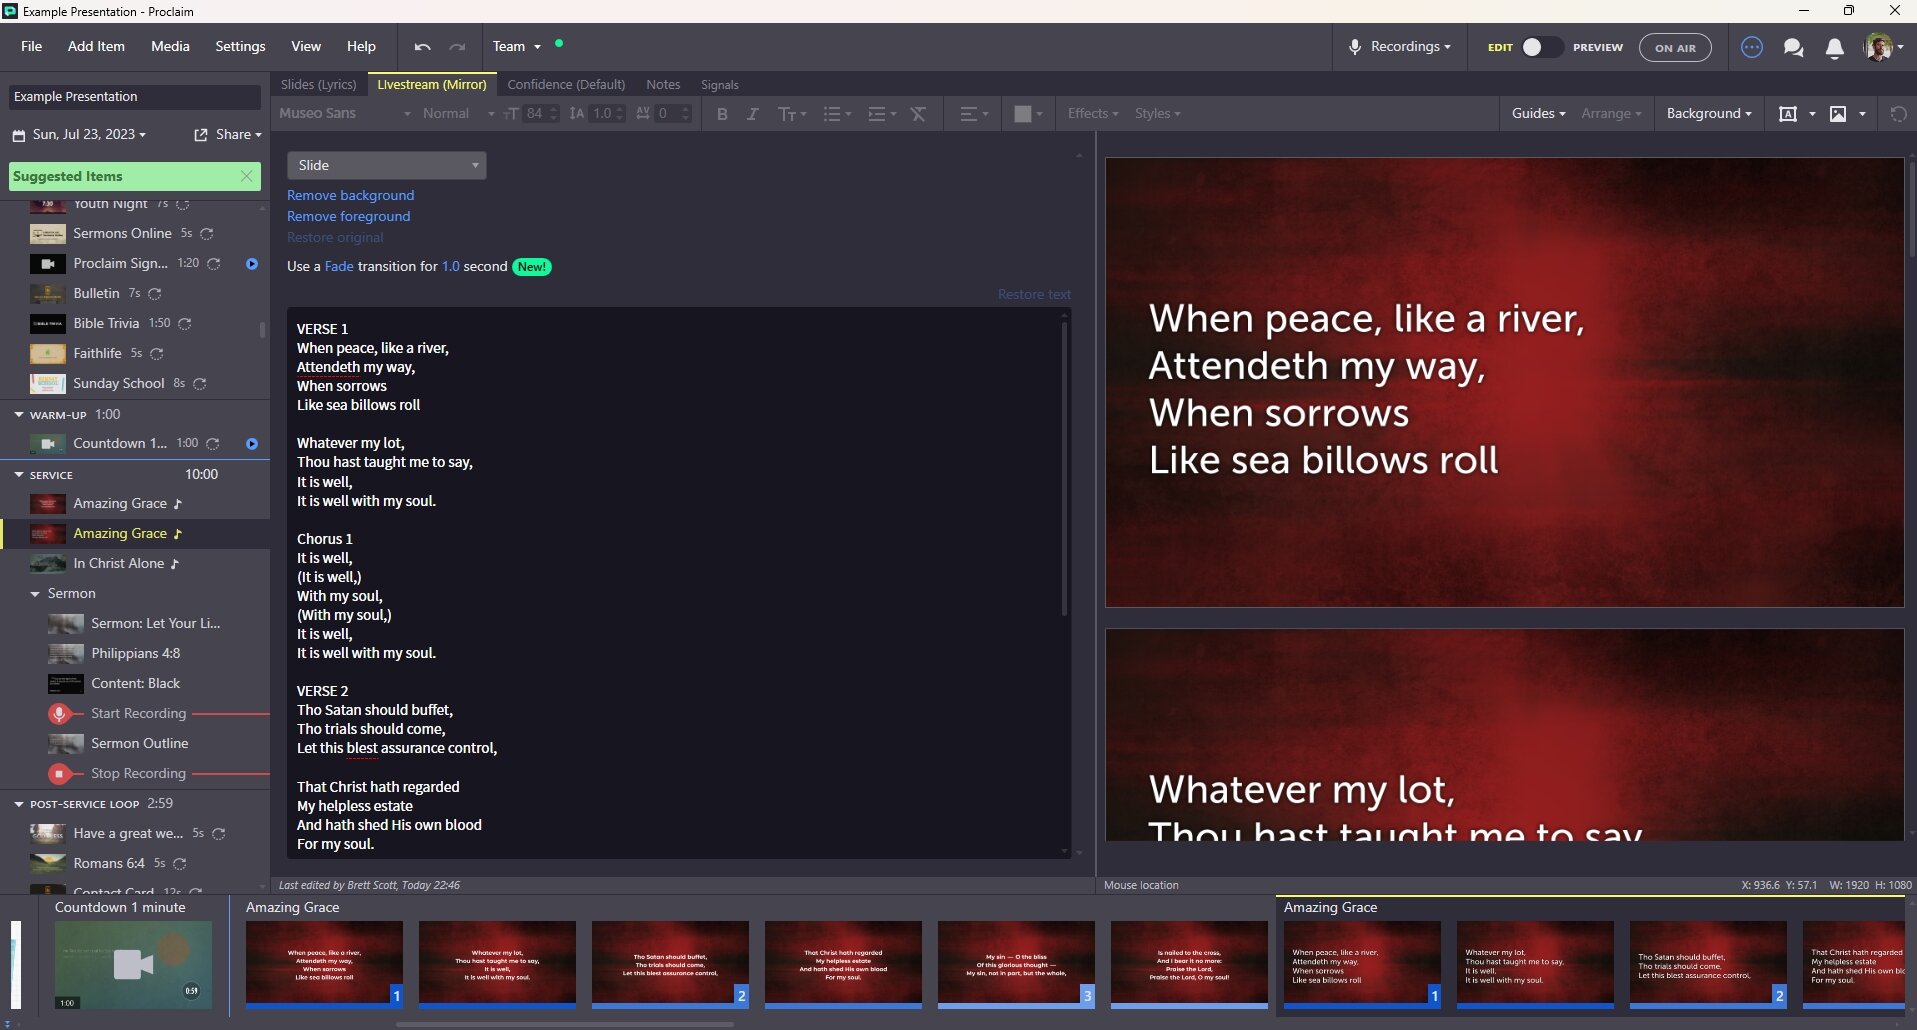Click the notification bell icon
The image size is (1917, 1030).
[1834, 47]
